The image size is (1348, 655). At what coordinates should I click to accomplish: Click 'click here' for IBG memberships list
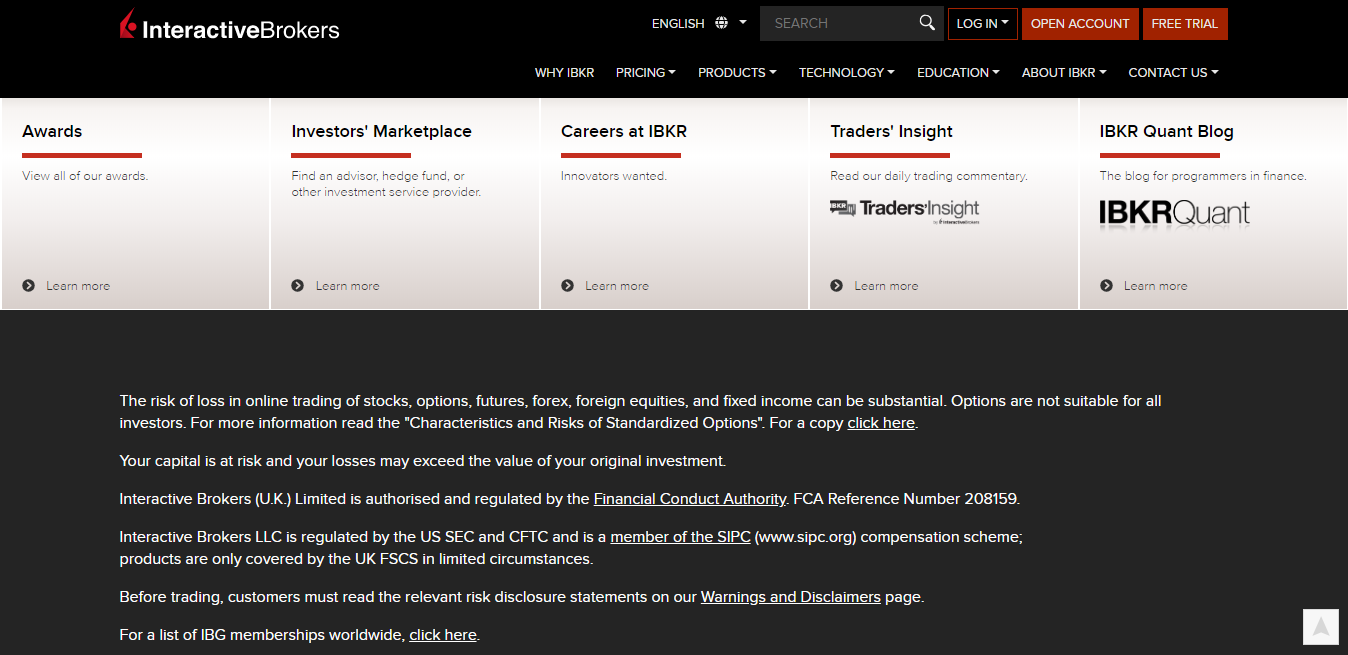[x=443, y=635]
